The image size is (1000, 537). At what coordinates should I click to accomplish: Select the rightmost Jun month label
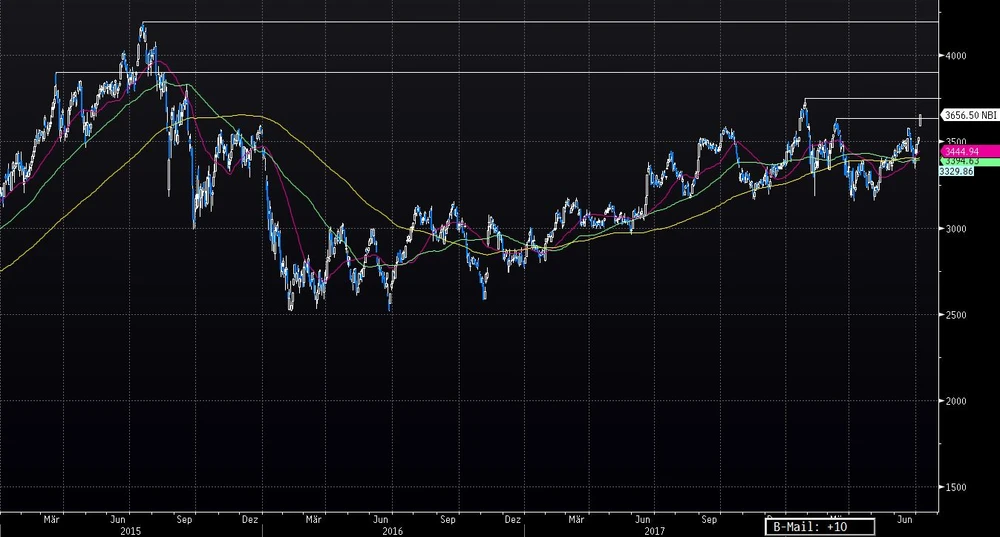click(906, 519)
